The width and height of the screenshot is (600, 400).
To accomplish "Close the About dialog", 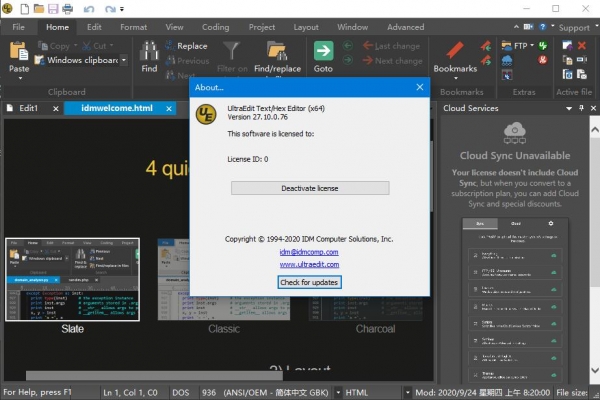I will click(x=420, y=87).
